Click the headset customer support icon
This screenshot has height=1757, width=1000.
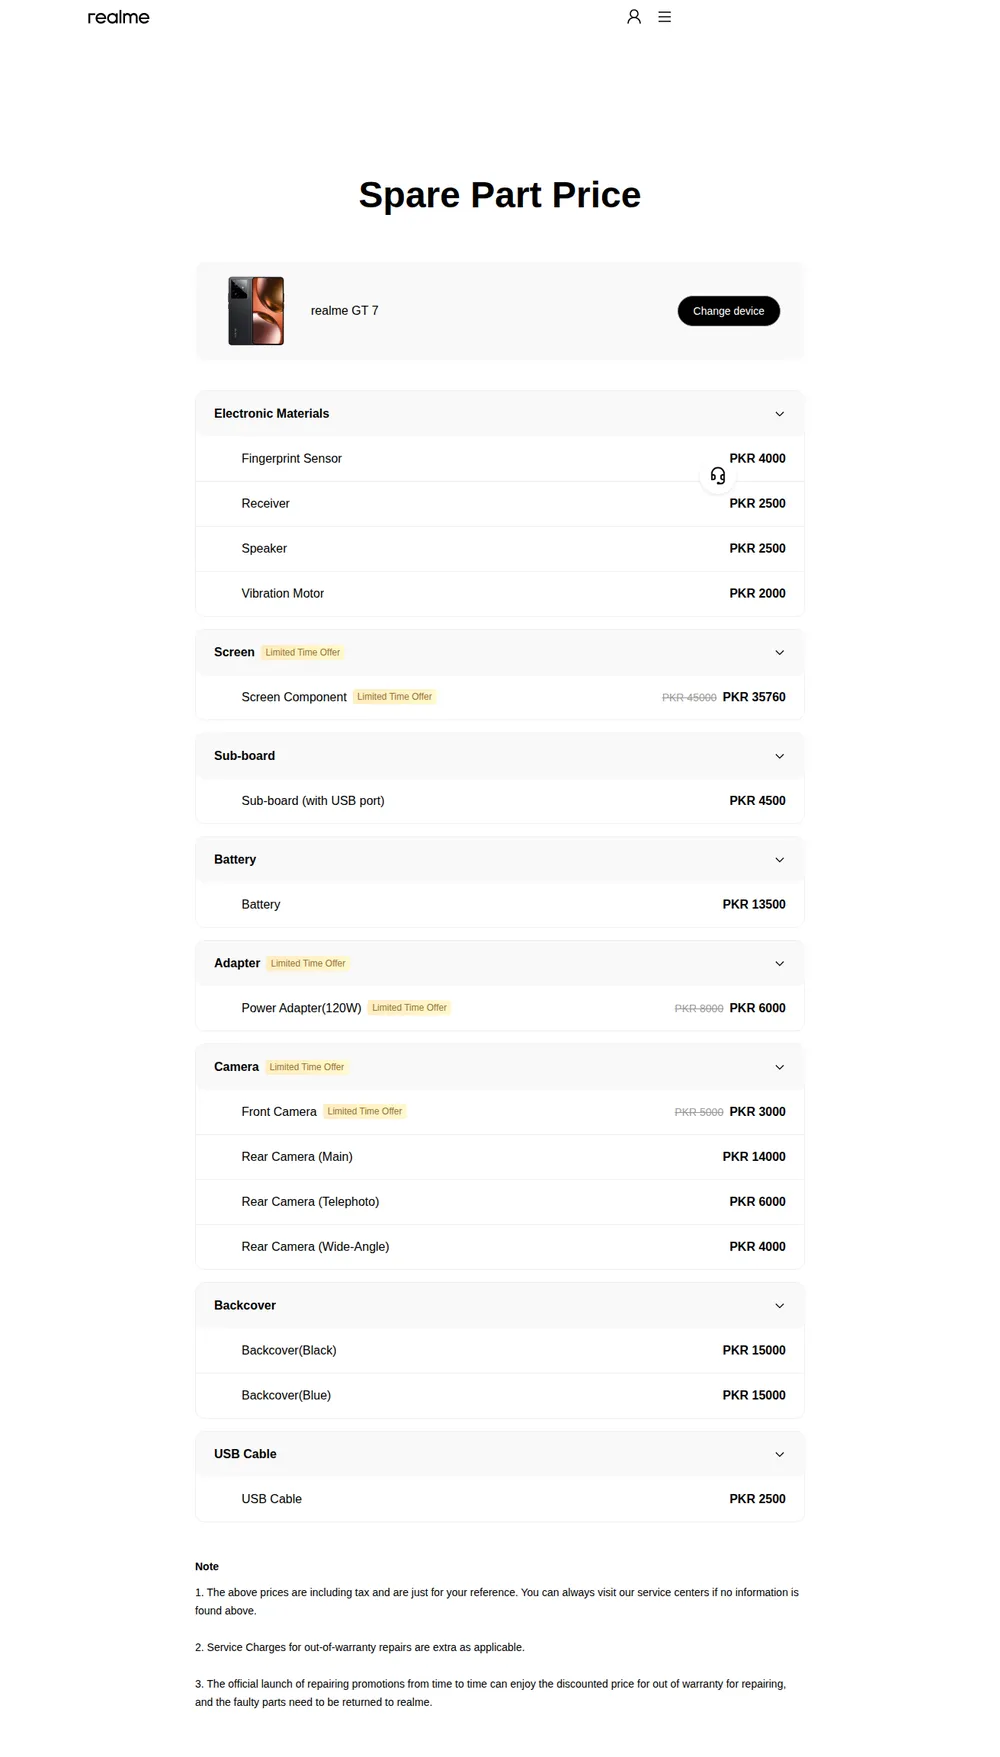[718, 476]
